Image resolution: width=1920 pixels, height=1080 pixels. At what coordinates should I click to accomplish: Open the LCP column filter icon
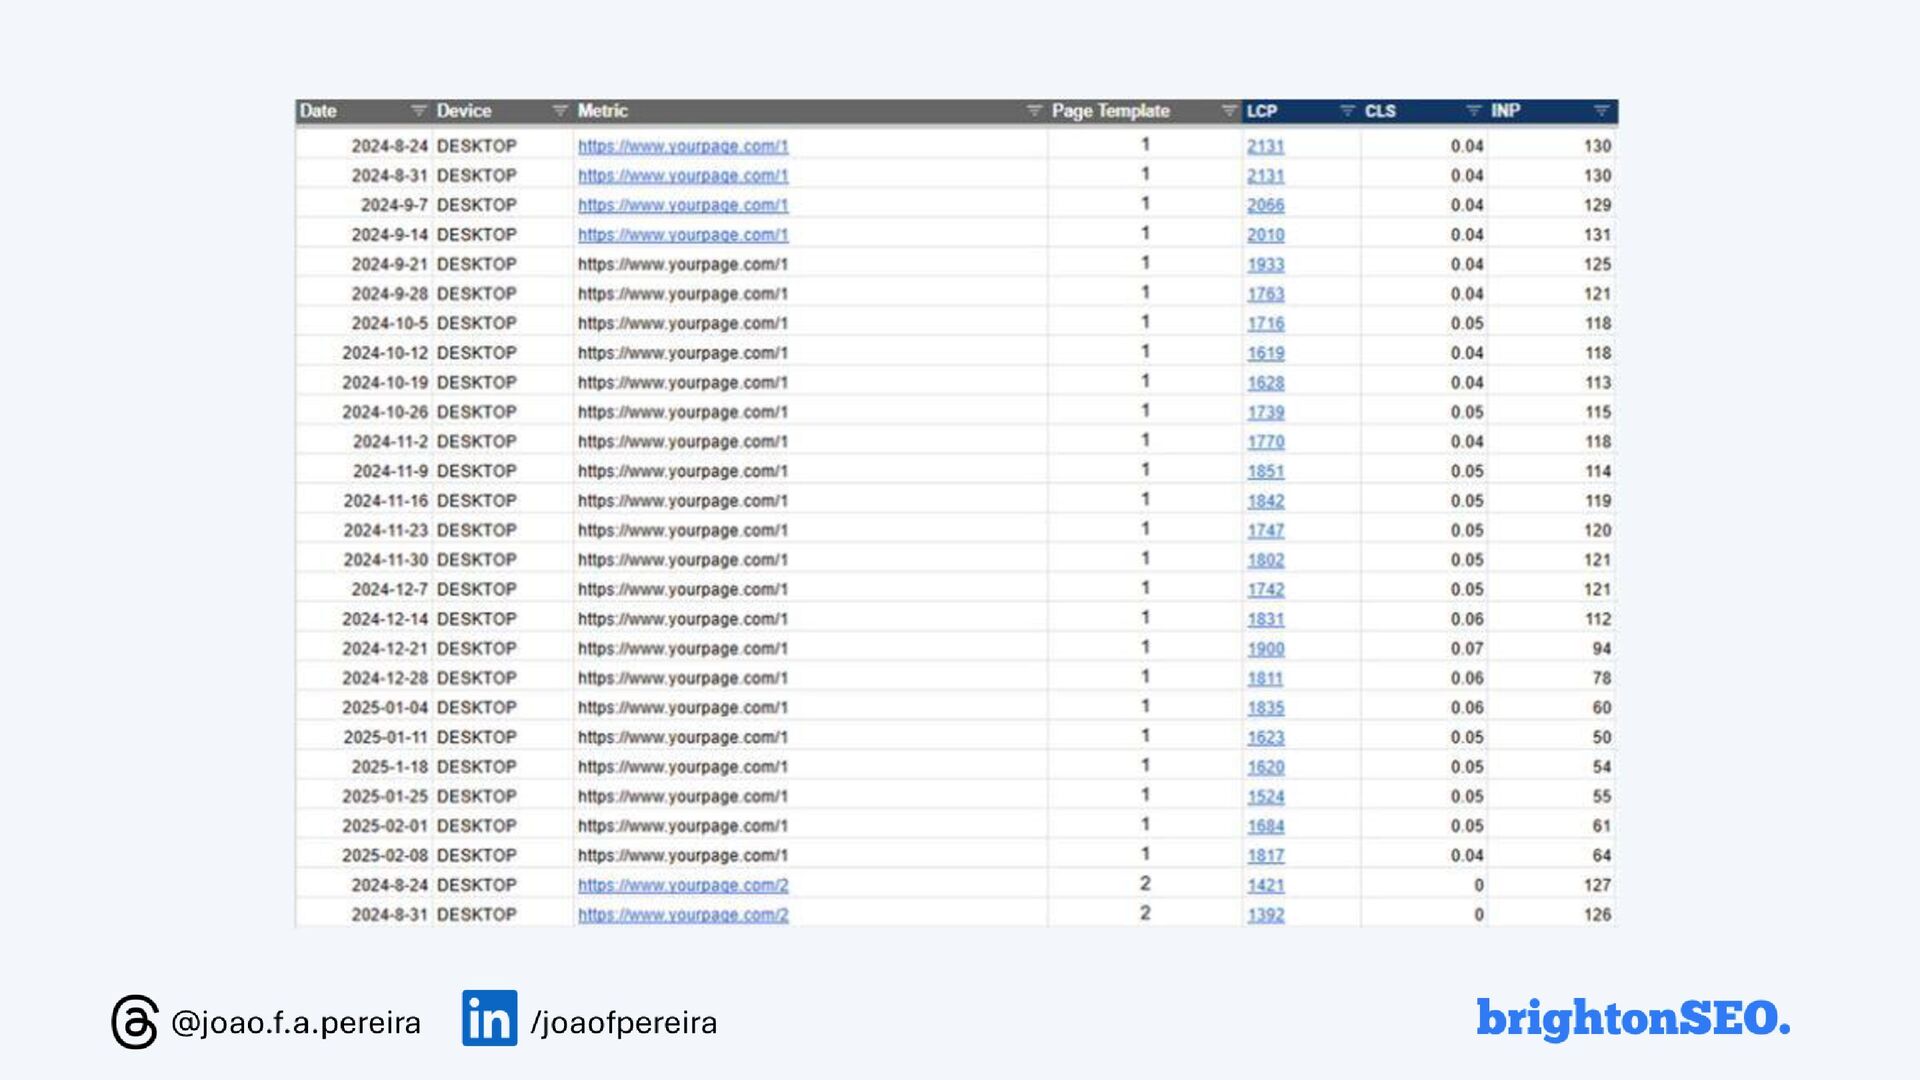1347,111
